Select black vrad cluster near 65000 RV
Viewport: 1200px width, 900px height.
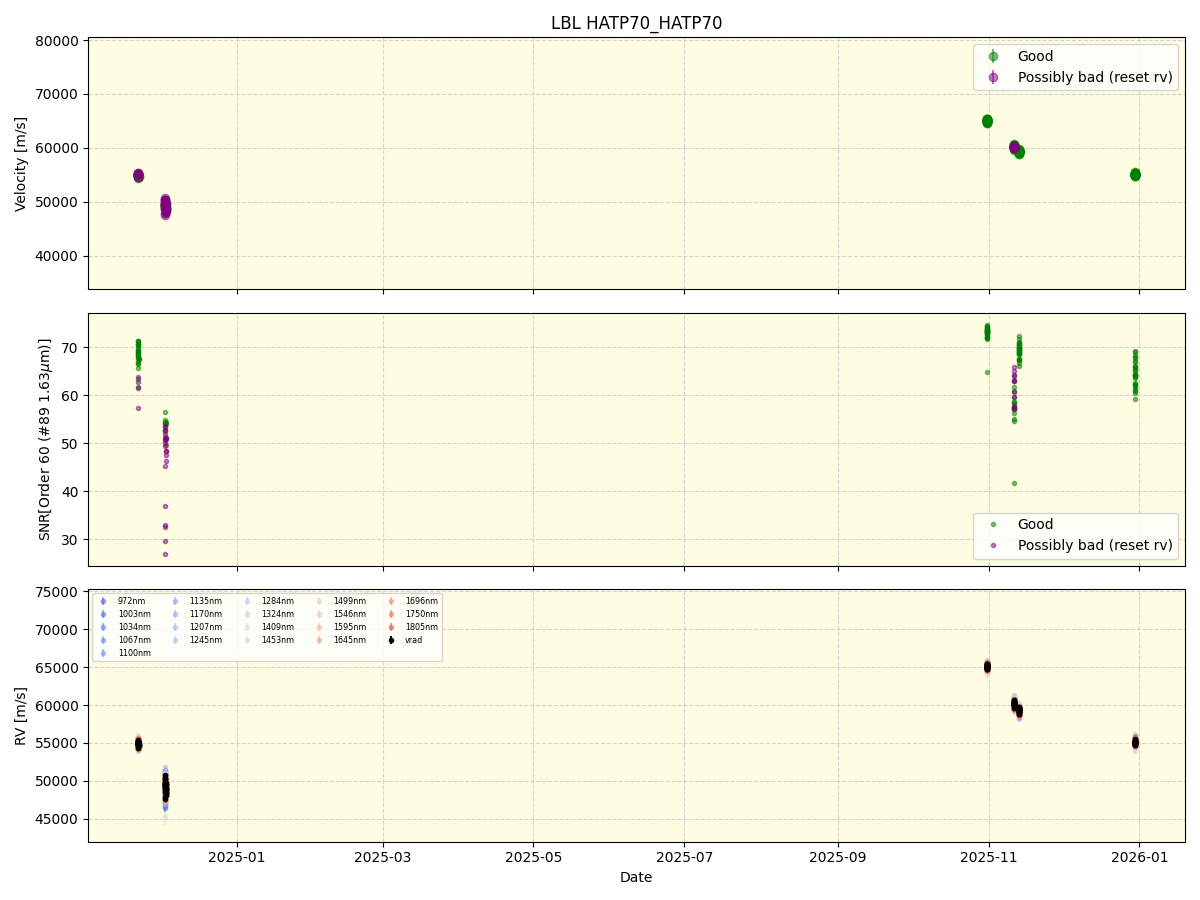click(987, 666)
